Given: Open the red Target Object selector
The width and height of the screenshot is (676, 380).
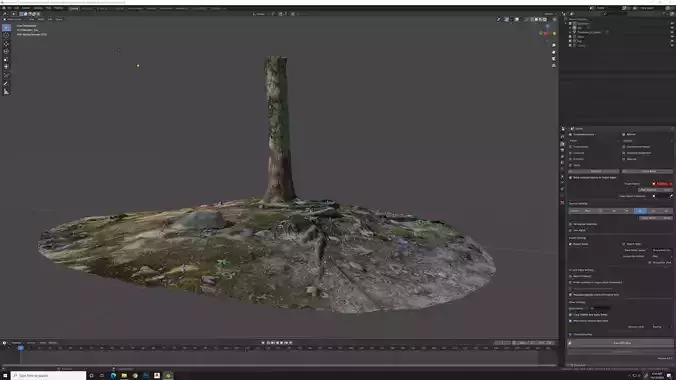Looking at the screenshot, I should point(662,184).
